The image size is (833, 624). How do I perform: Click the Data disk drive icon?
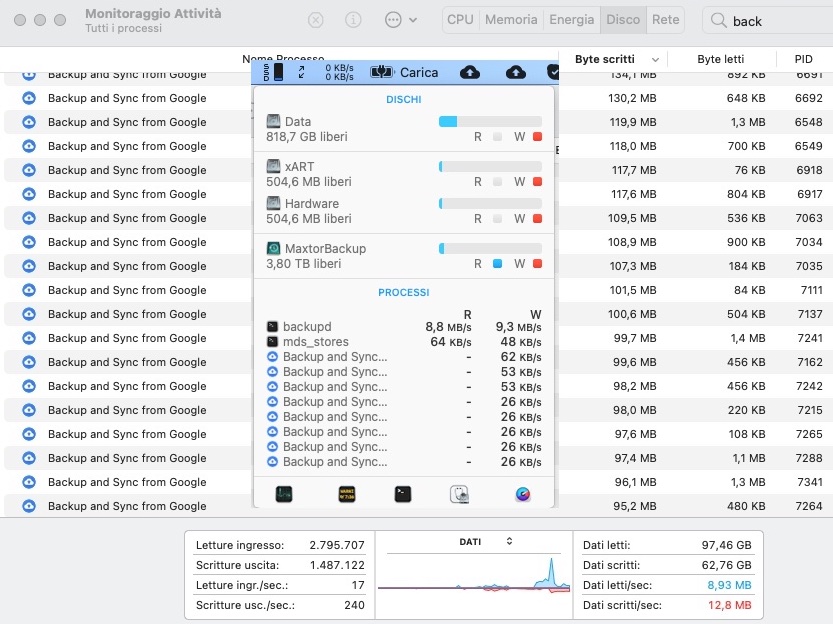(273, 122)
